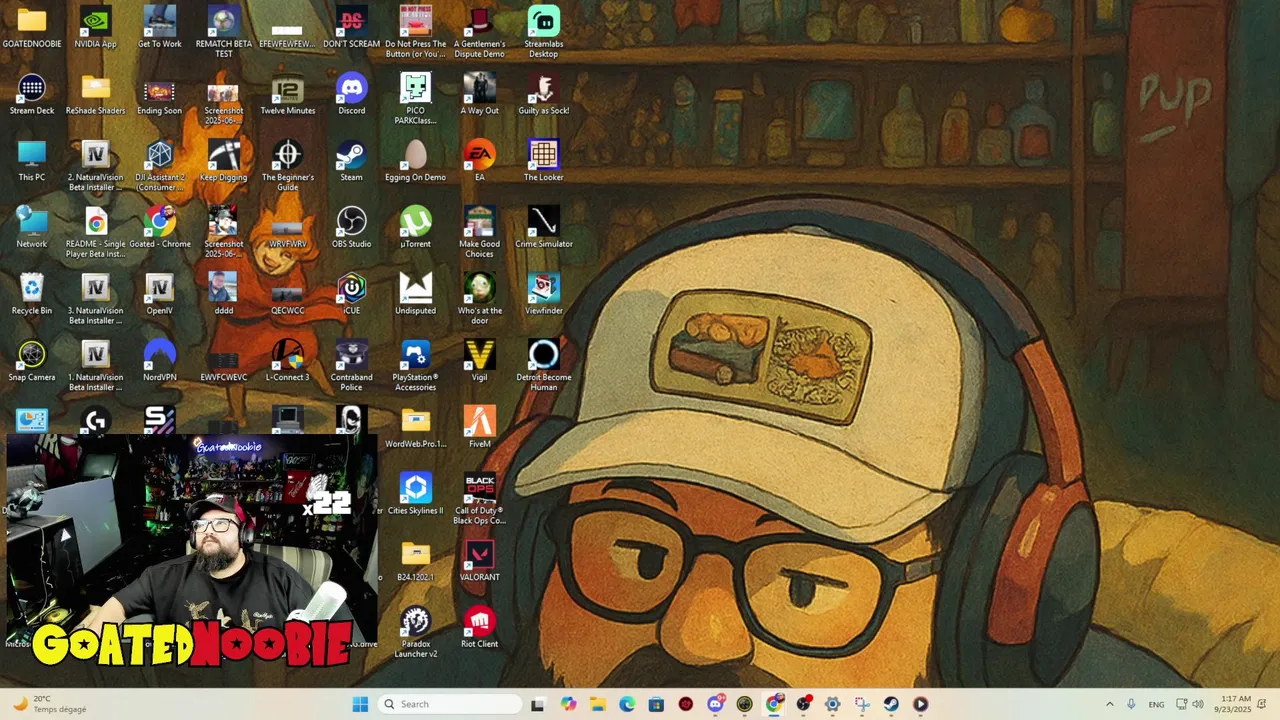This screenshot has width=1280, height=720.
Task: Click the ENG language indicator
Action: coord(1156,704)
